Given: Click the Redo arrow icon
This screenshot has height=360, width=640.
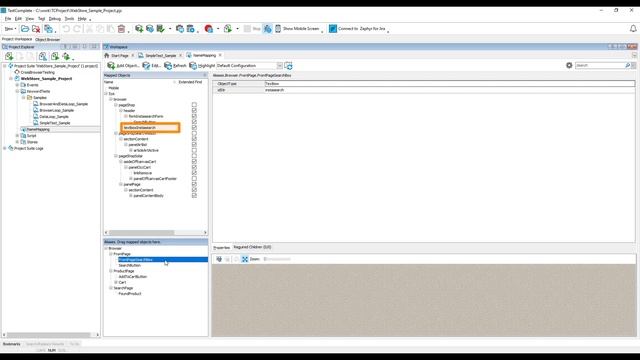Looking at the screenshot, I should [77, 29].
